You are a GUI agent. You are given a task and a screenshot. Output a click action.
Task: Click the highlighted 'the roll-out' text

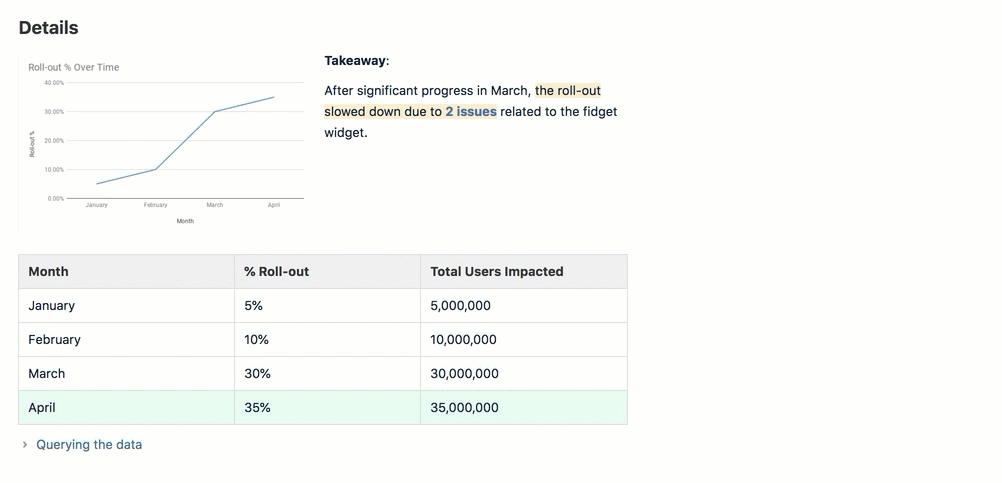coord(568,90)
